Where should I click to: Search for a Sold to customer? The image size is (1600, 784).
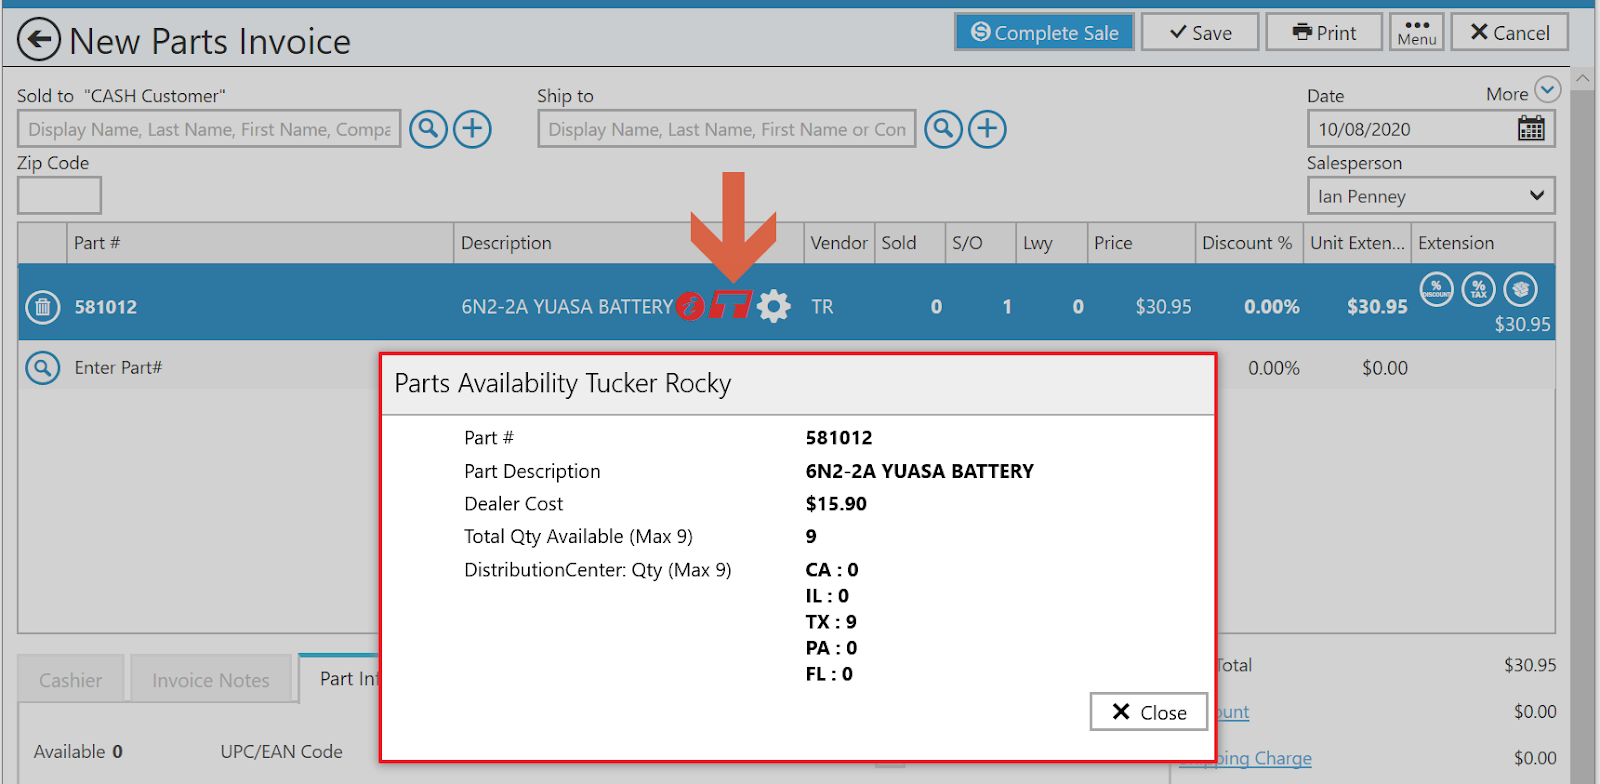tap(428, 129)
